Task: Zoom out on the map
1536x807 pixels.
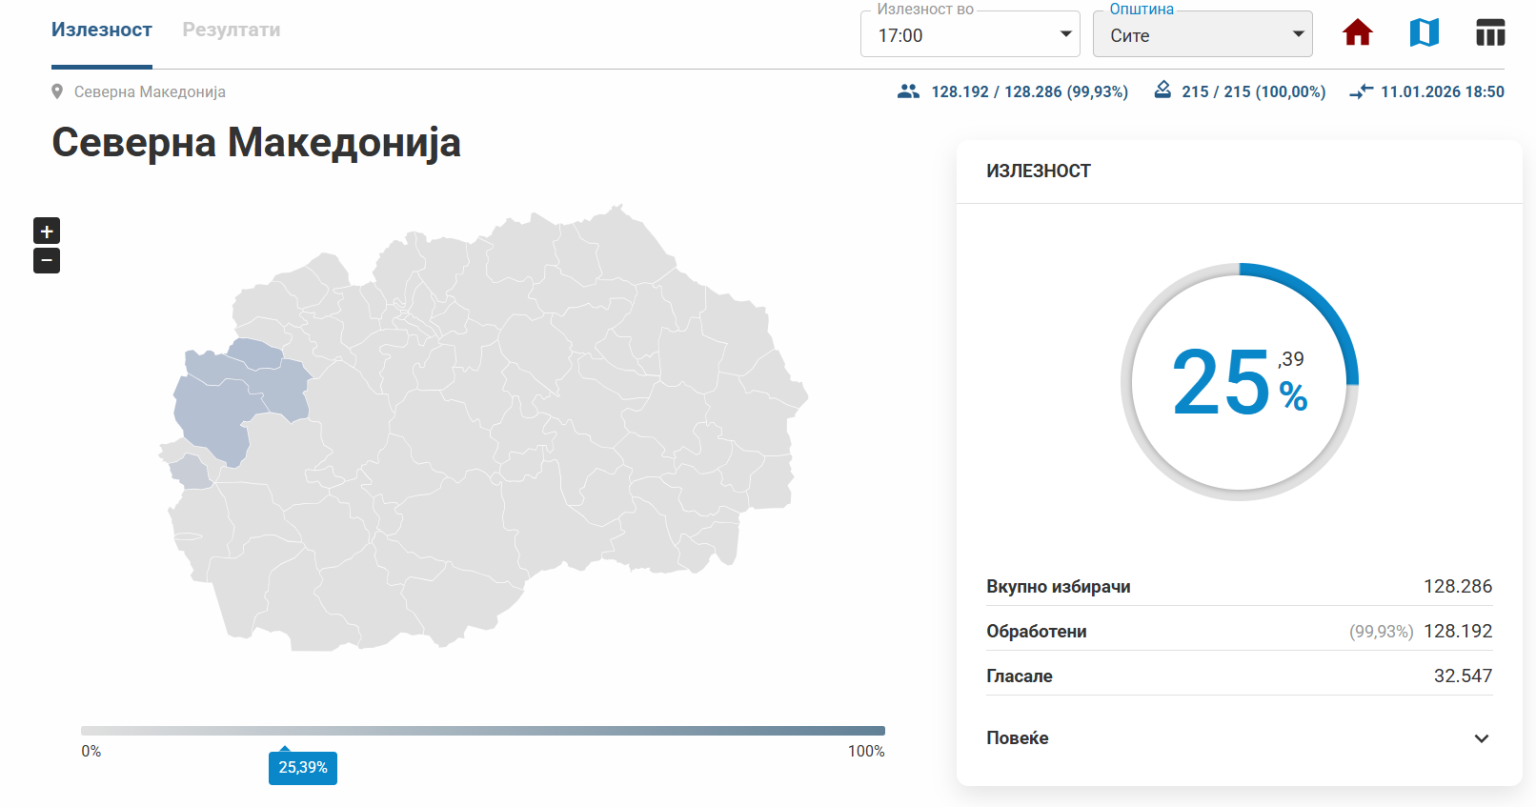Action: [x=47, y=261]
